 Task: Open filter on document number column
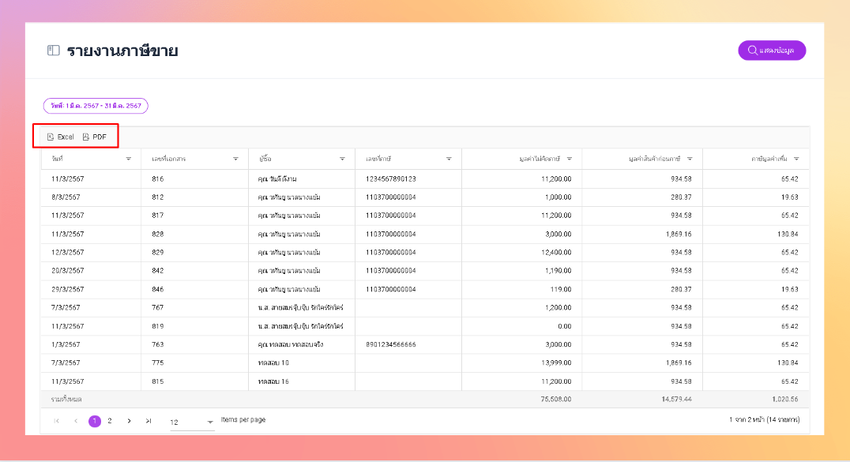coord(235,159)
